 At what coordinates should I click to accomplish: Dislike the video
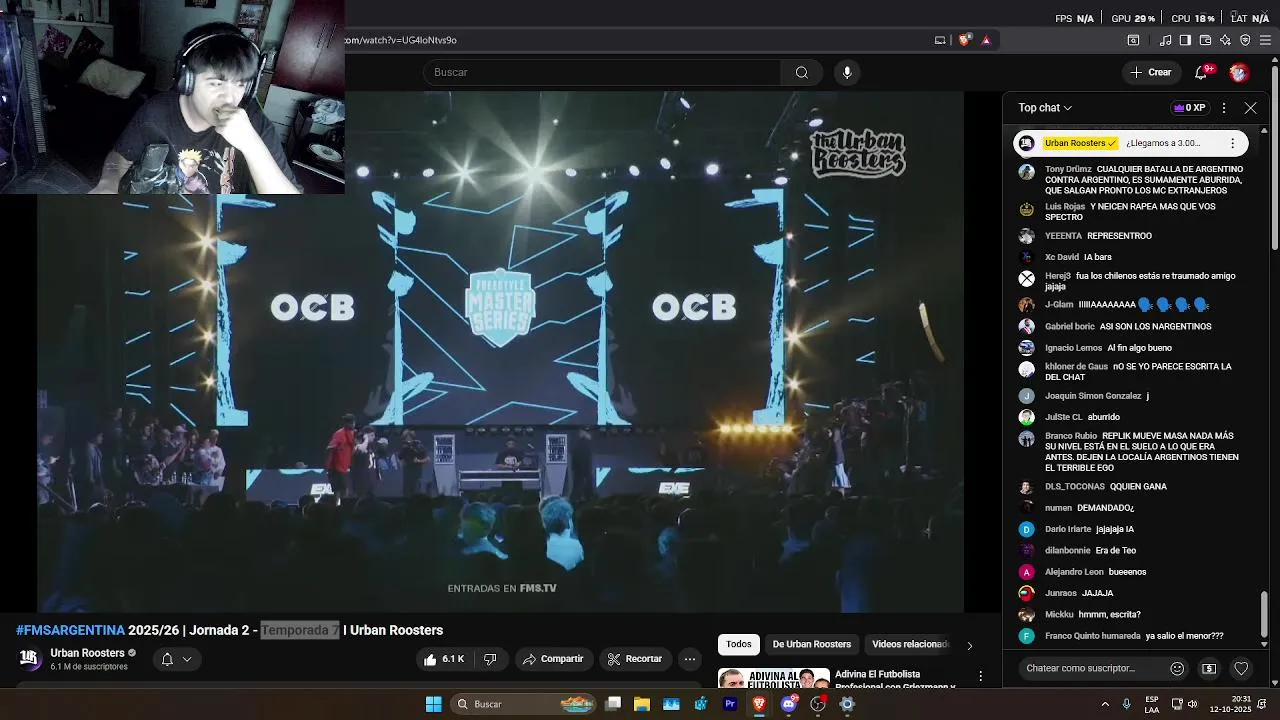point(490,659)
